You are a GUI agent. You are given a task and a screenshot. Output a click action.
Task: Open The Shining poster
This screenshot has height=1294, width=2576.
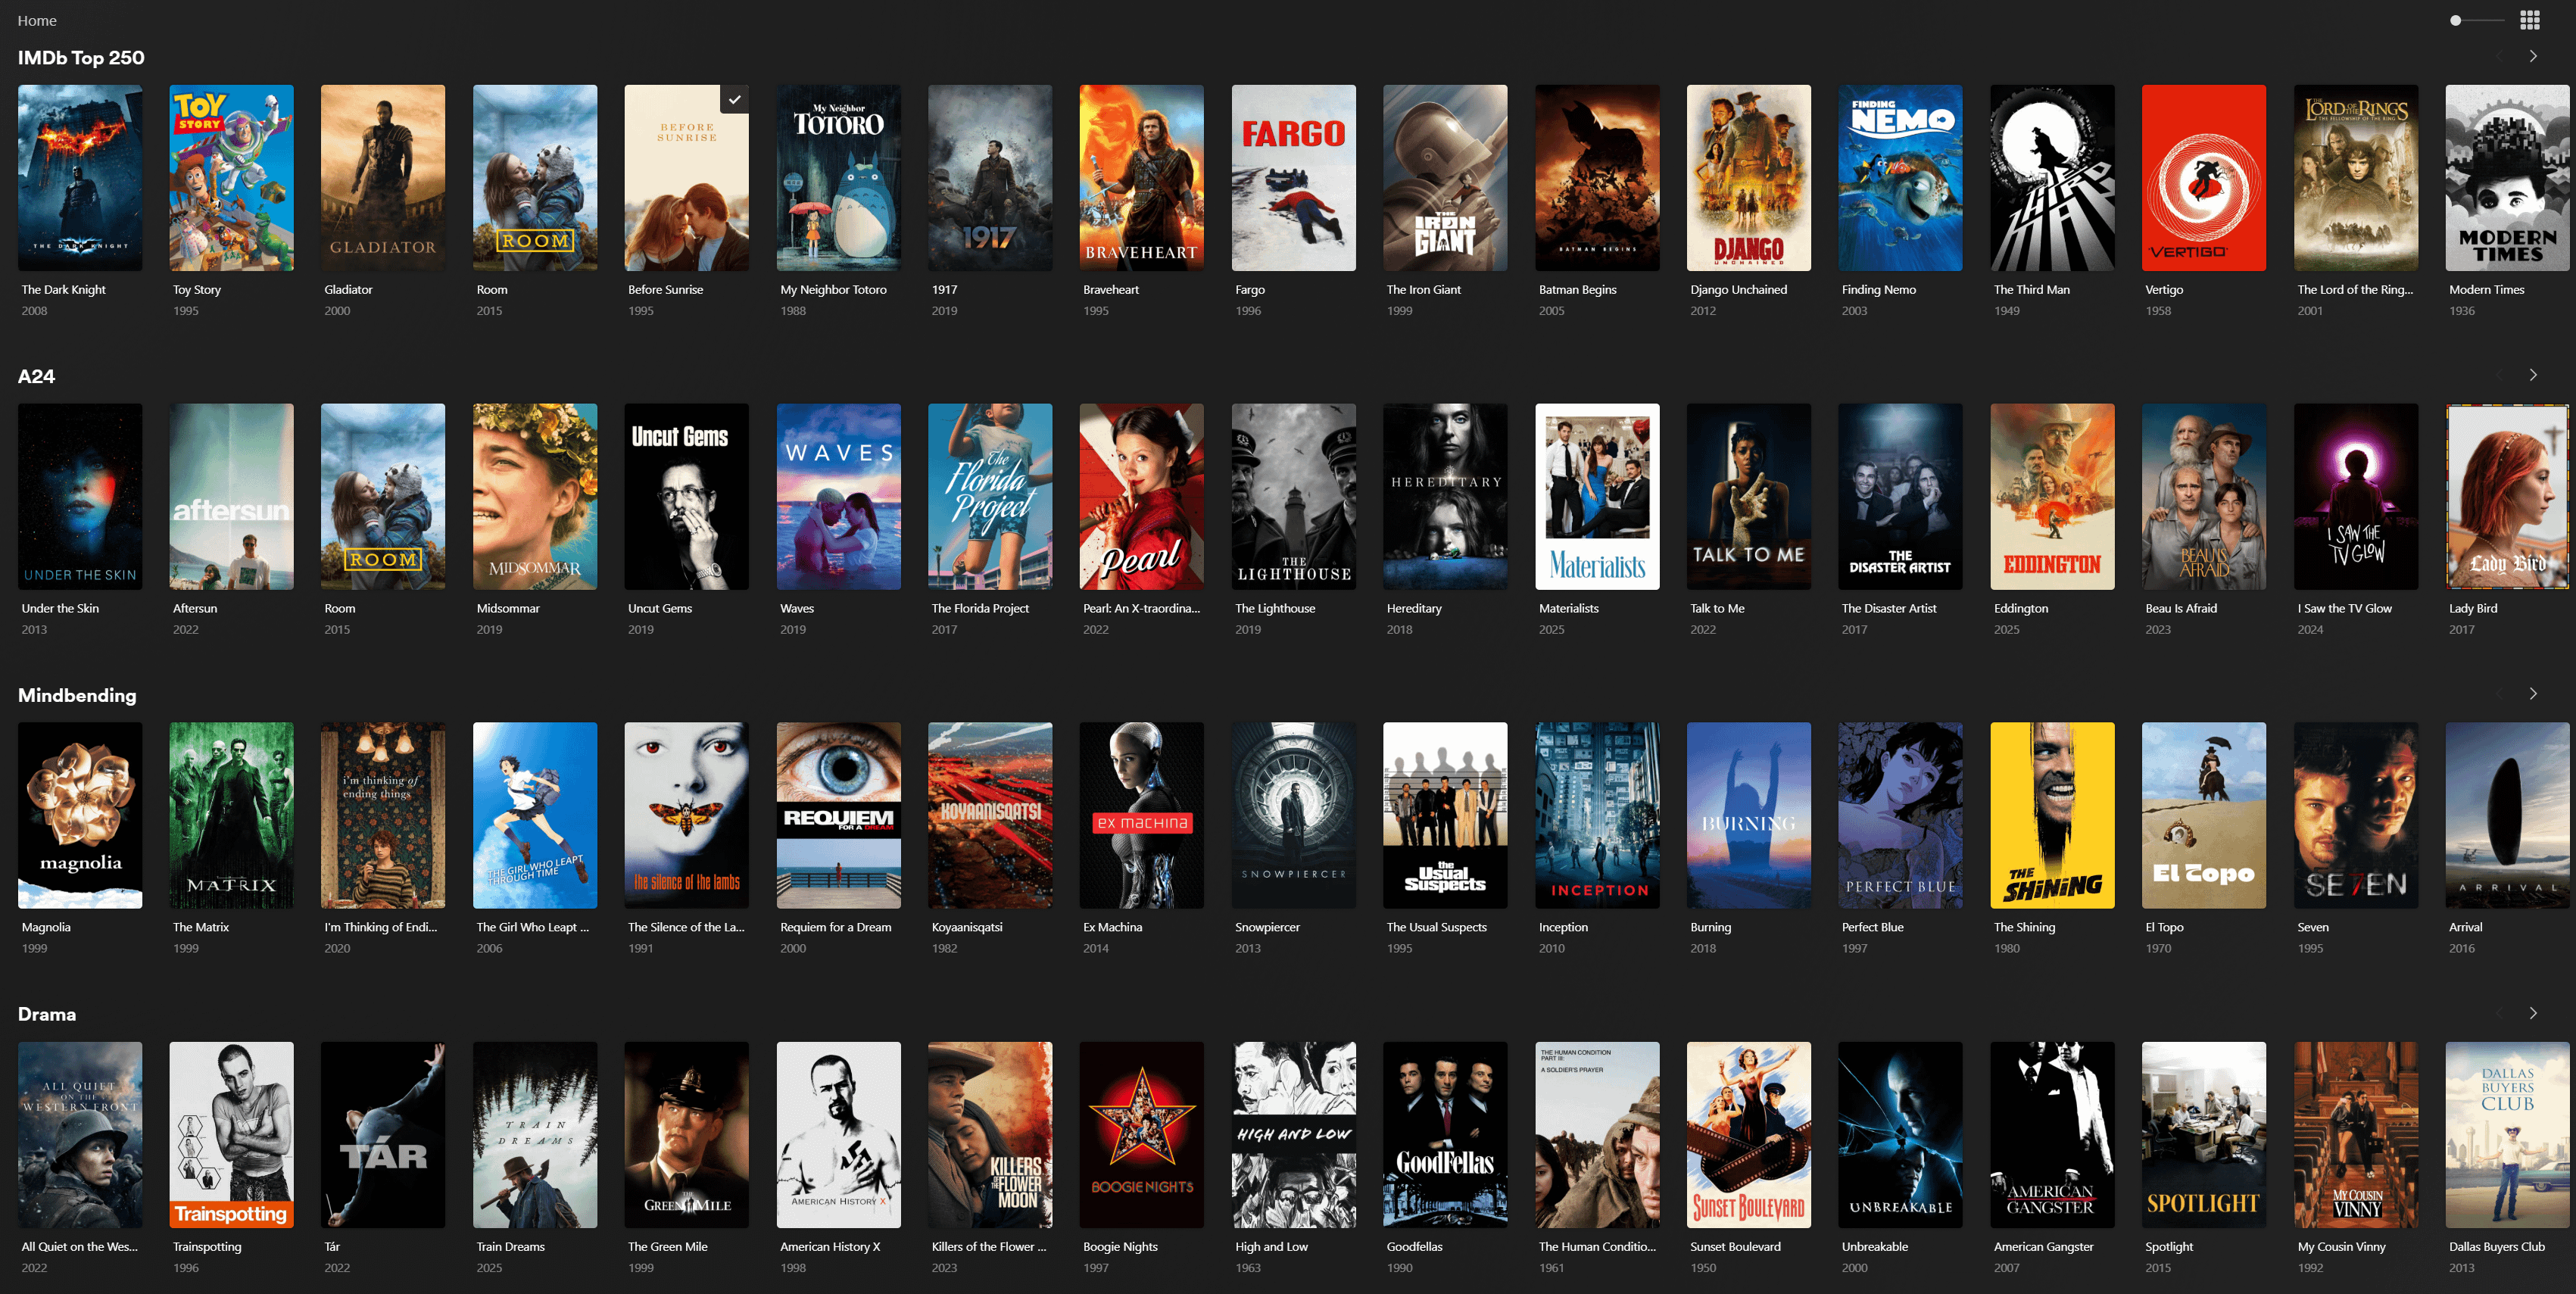coord(2052,816)
